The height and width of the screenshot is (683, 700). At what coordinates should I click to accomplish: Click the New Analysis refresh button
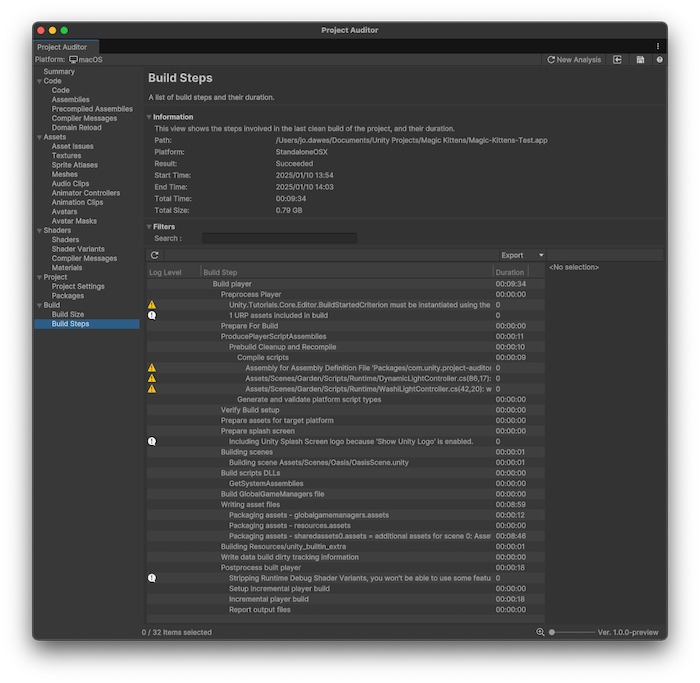point(574,60)
